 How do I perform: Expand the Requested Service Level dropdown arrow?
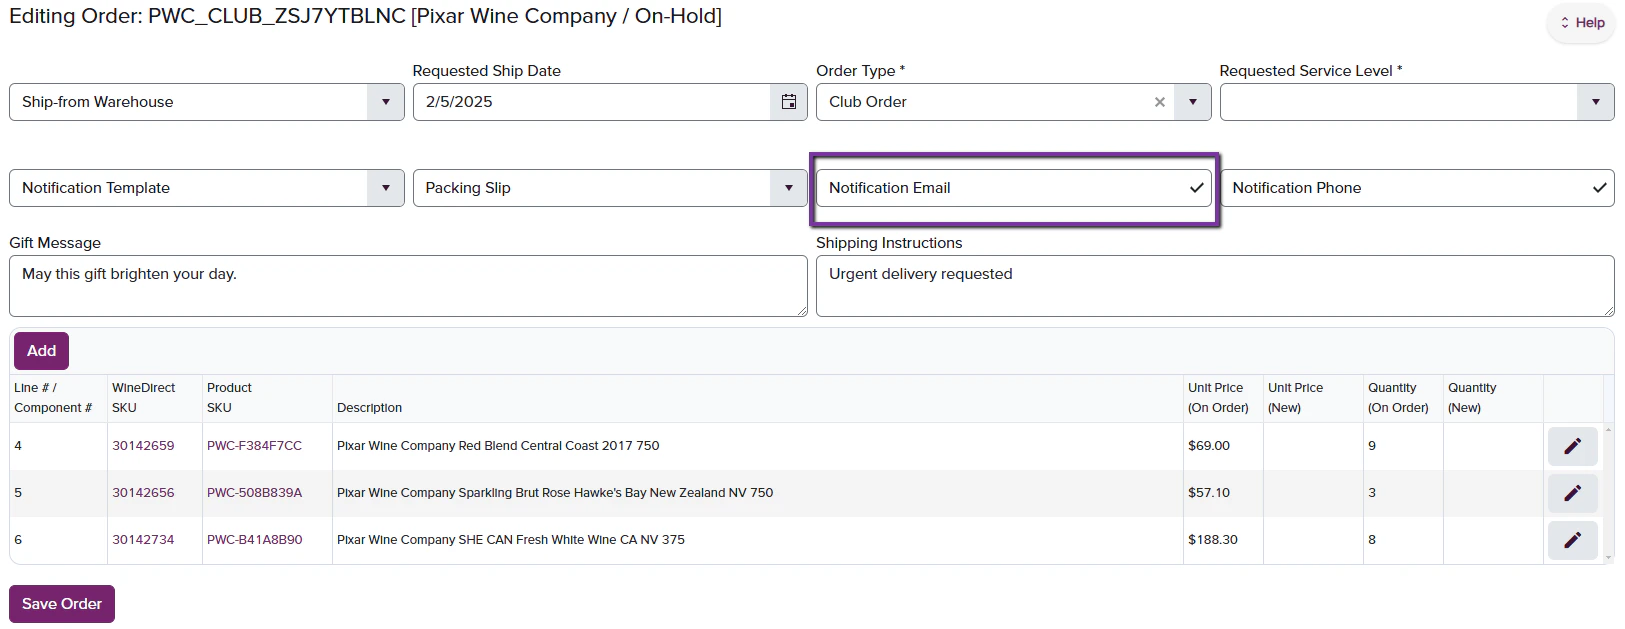pyautogui.click(x=1596, y=102)
